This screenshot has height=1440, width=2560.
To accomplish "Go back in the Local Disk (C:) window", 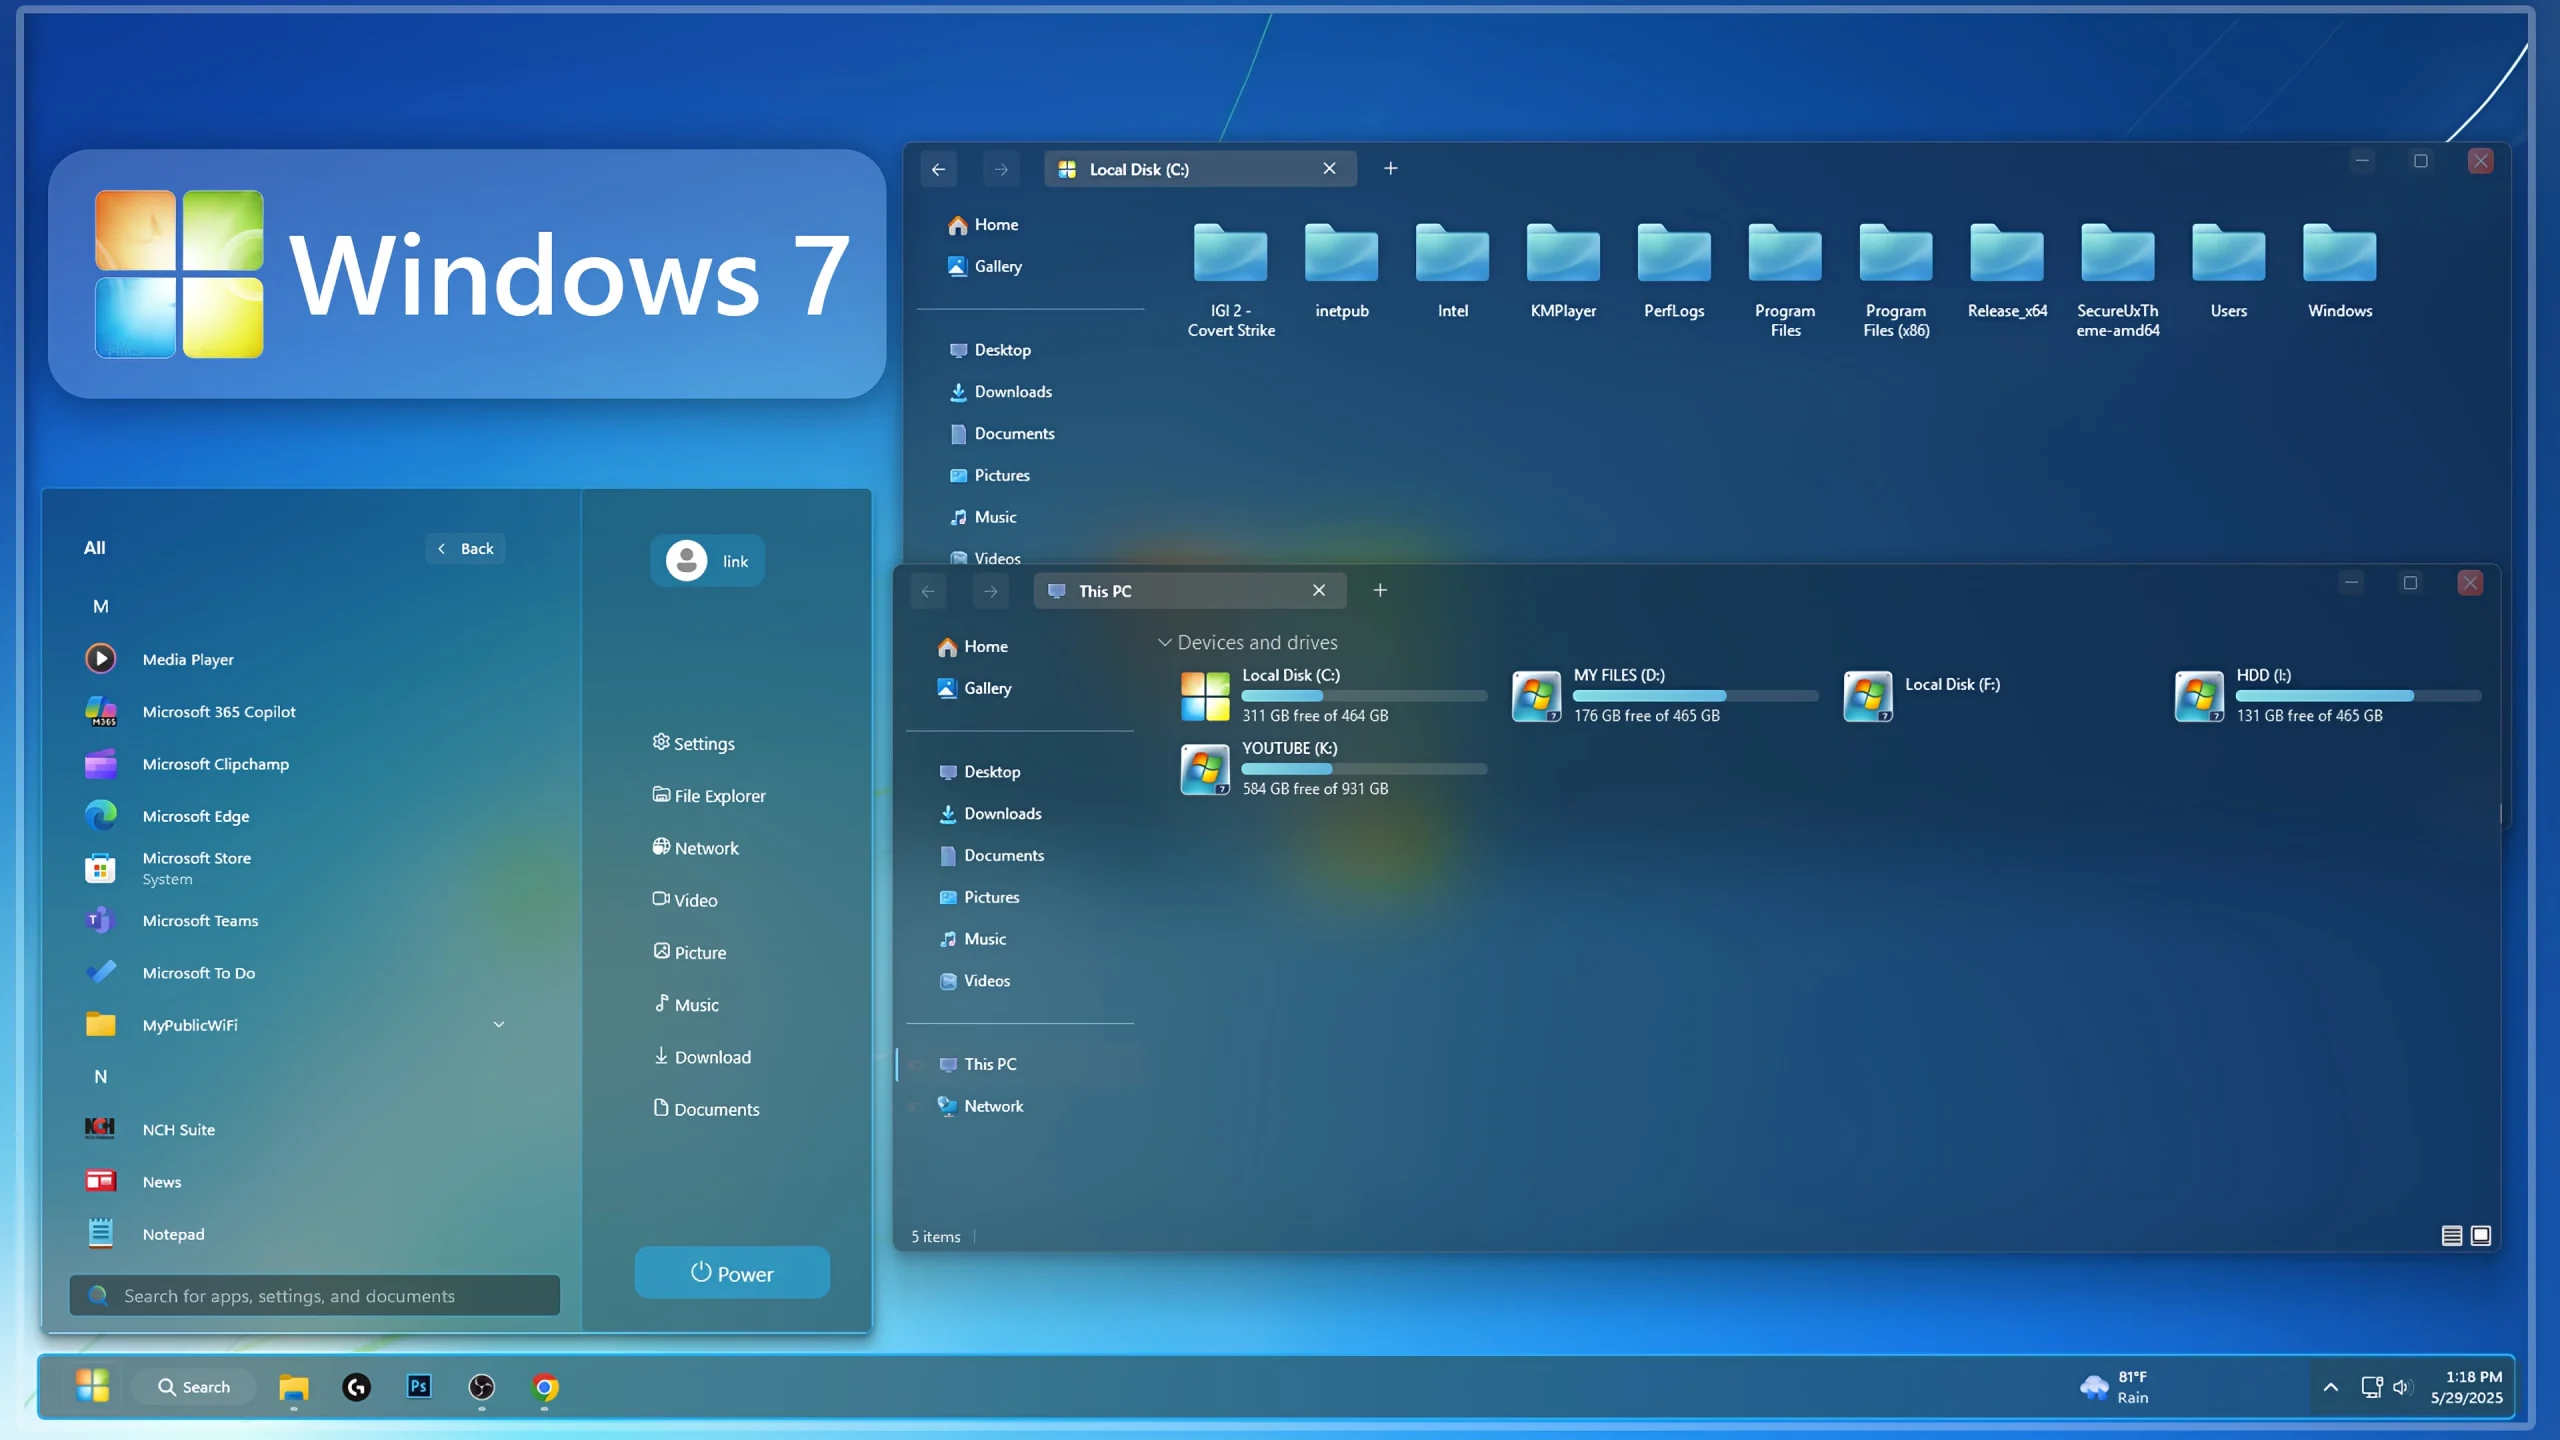I will coord(938,169).
